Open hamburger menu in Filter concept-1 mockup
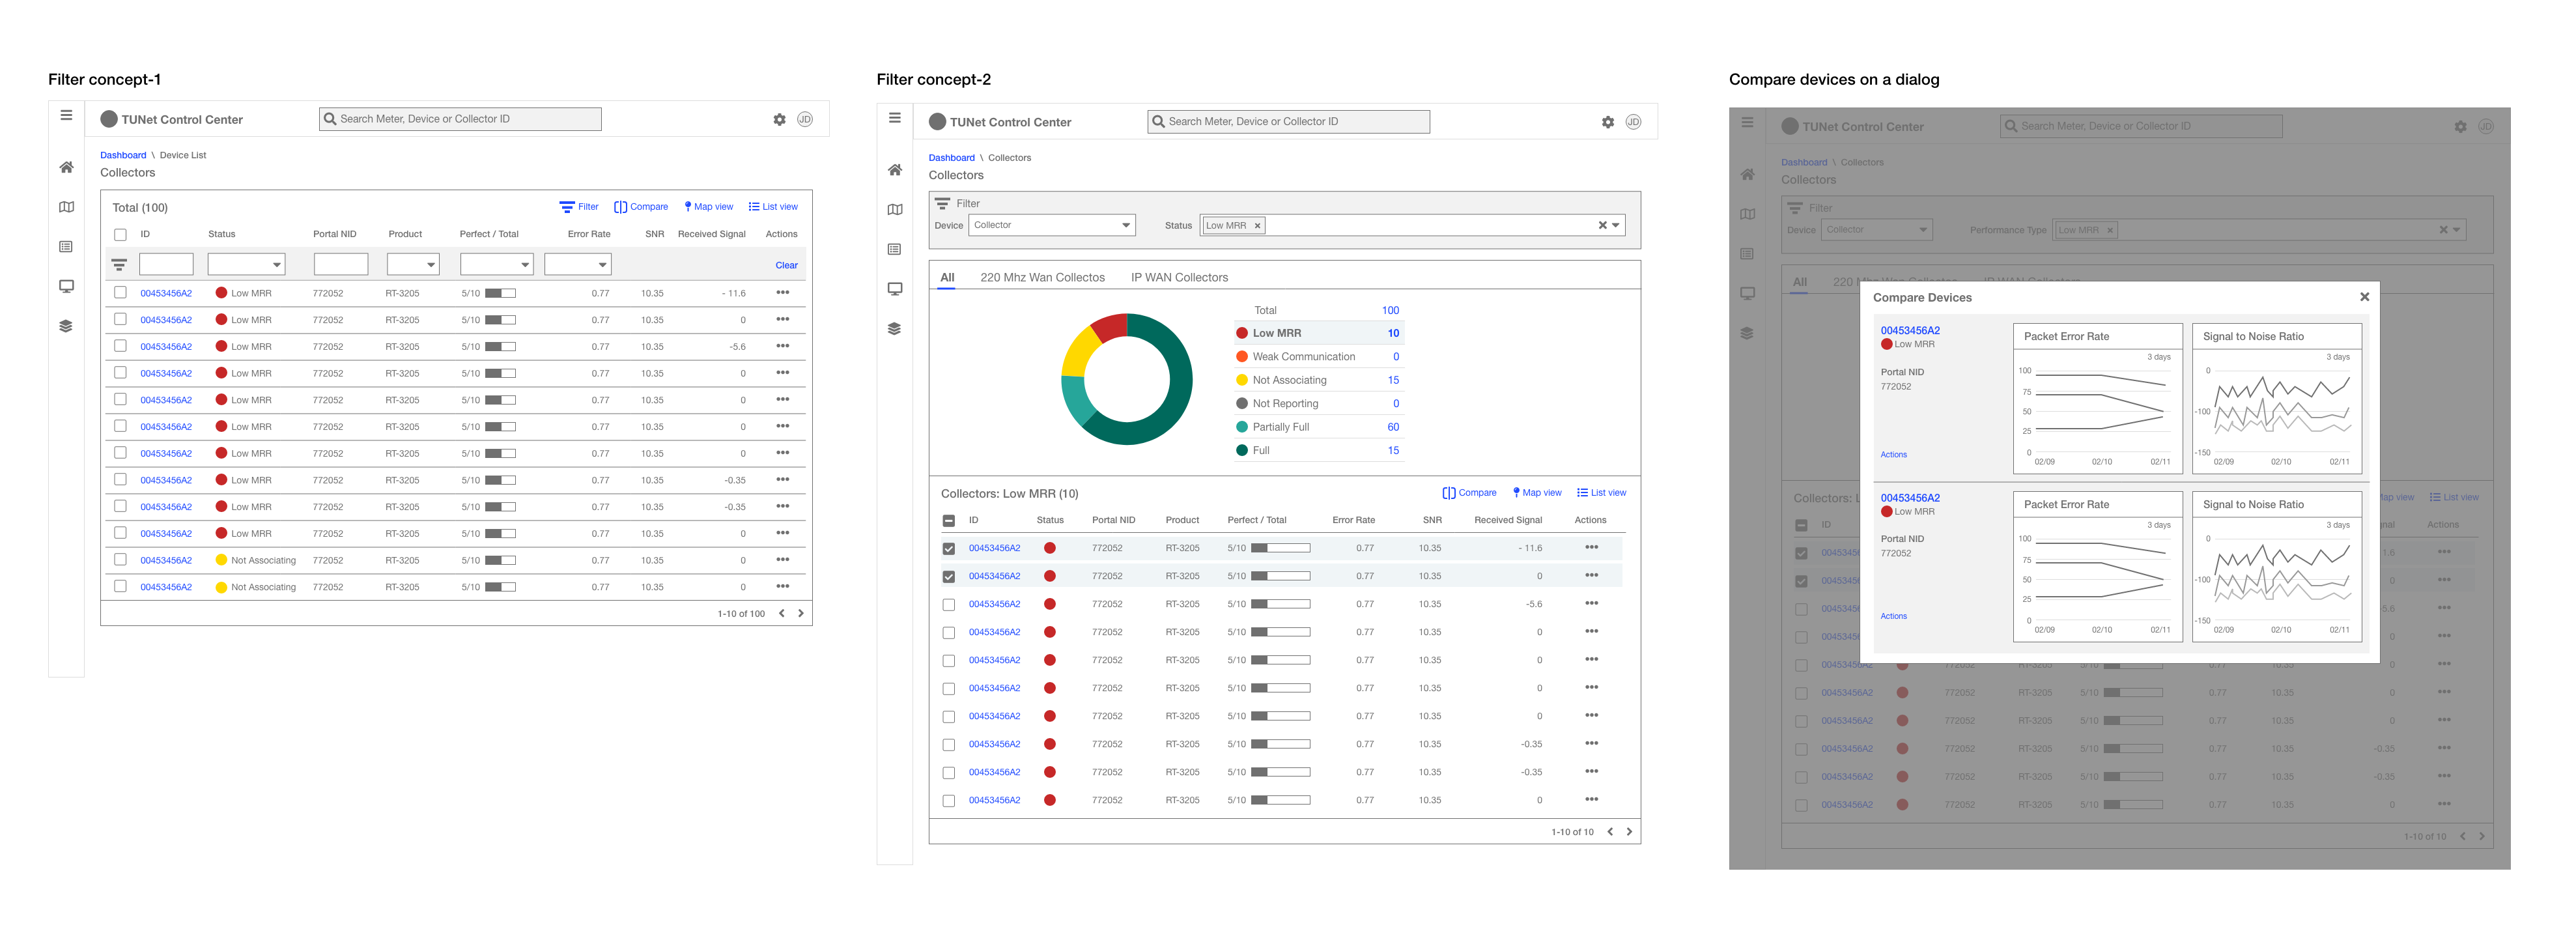Screen dimensions: 2576x927 point(66,115)
